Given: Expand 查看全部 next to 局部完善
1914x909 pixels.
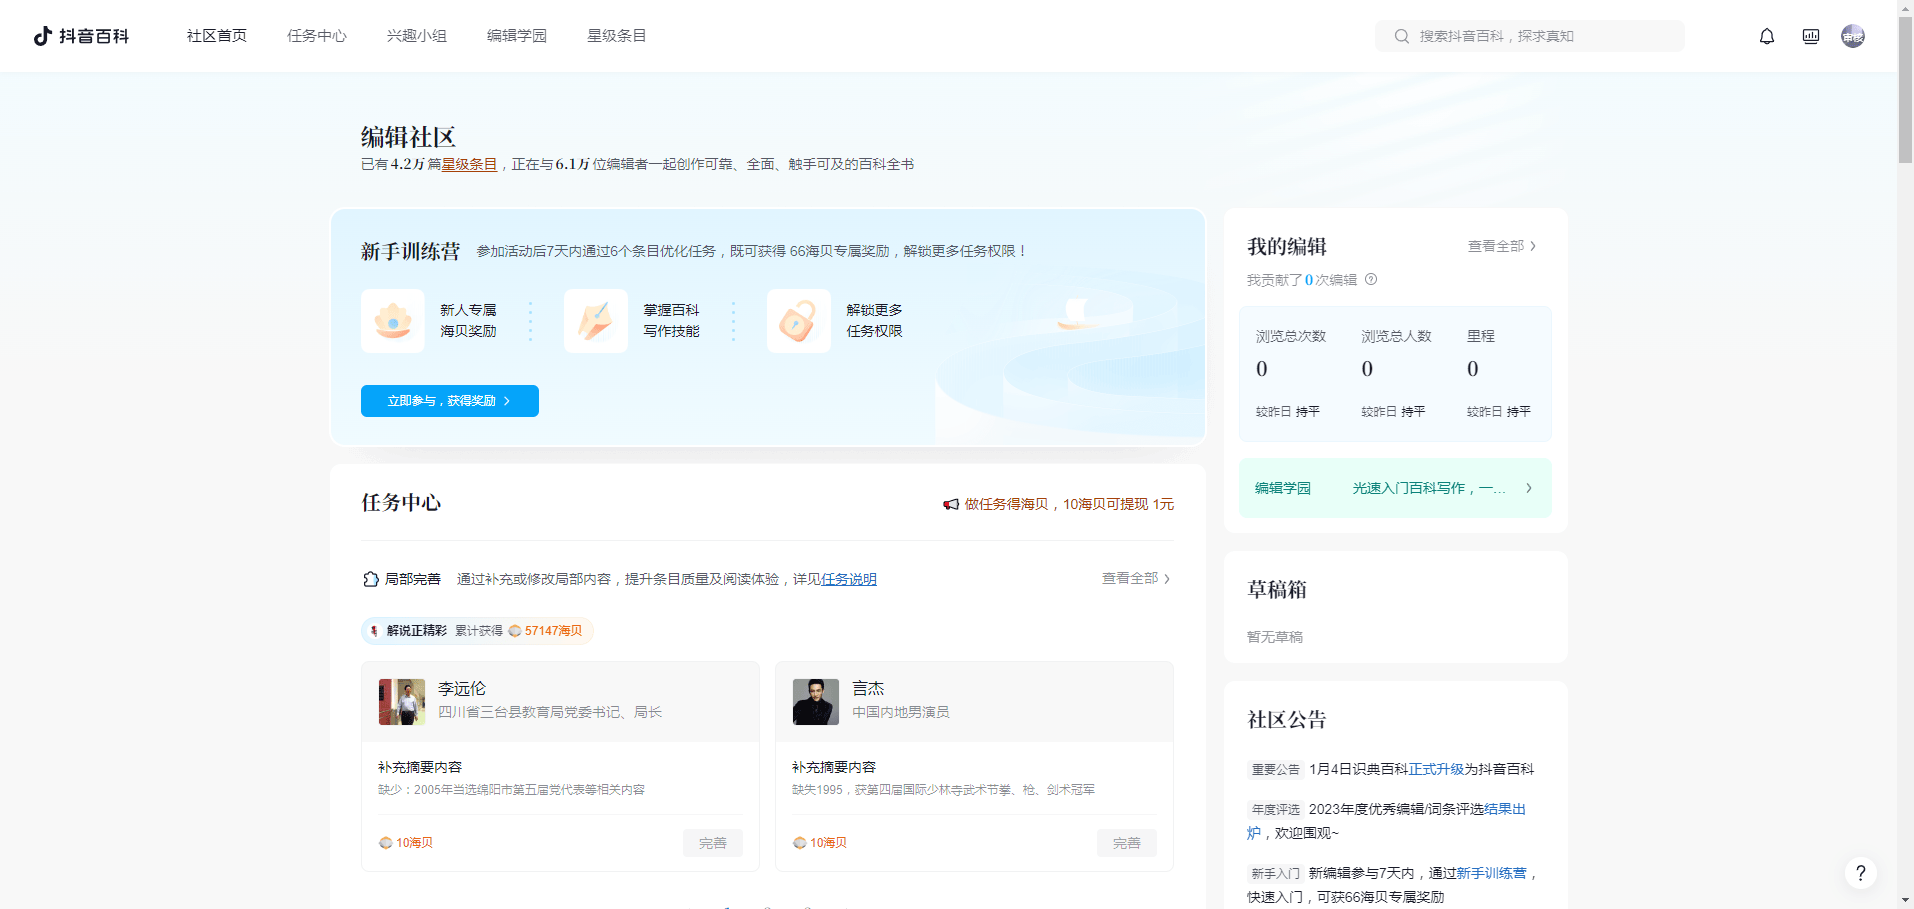Looking at the screenshot, I should pos(1133,578).
